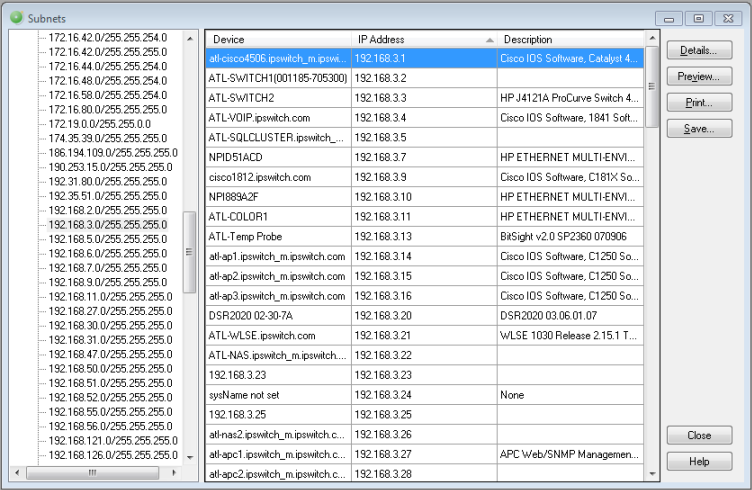Select subnet 172.16.42.0/255.255.254.0
This screenshot has width=752, height=490.
pyautogui.click(x=107, y=37)
